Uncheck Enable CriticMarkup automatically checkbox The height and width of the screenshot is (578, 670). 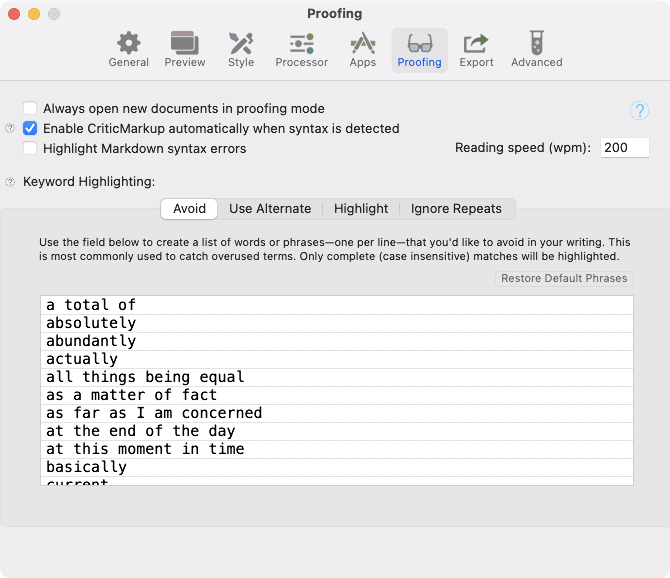click(30, 128)
